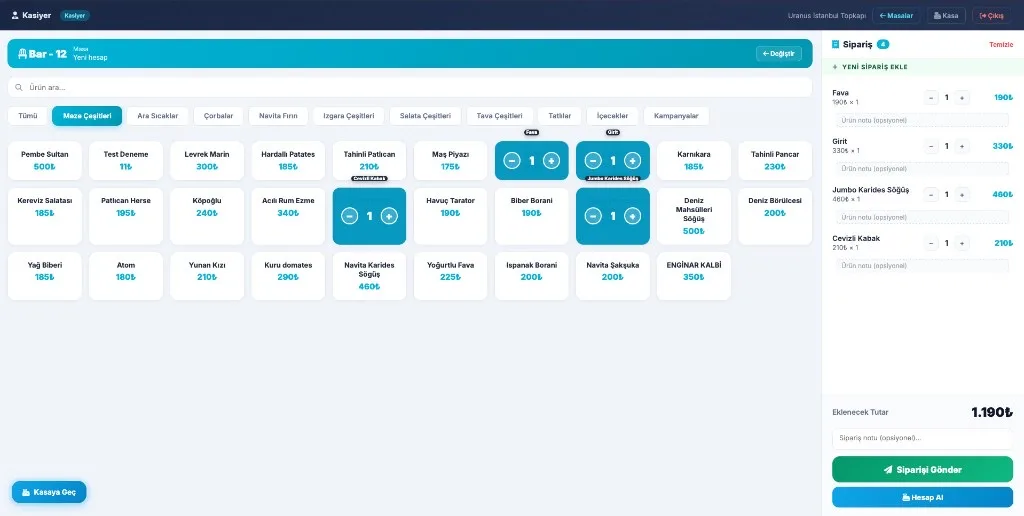The image size is (1024, 516).
Task: Switch to the İçecekler category
Action: (612, 116)
